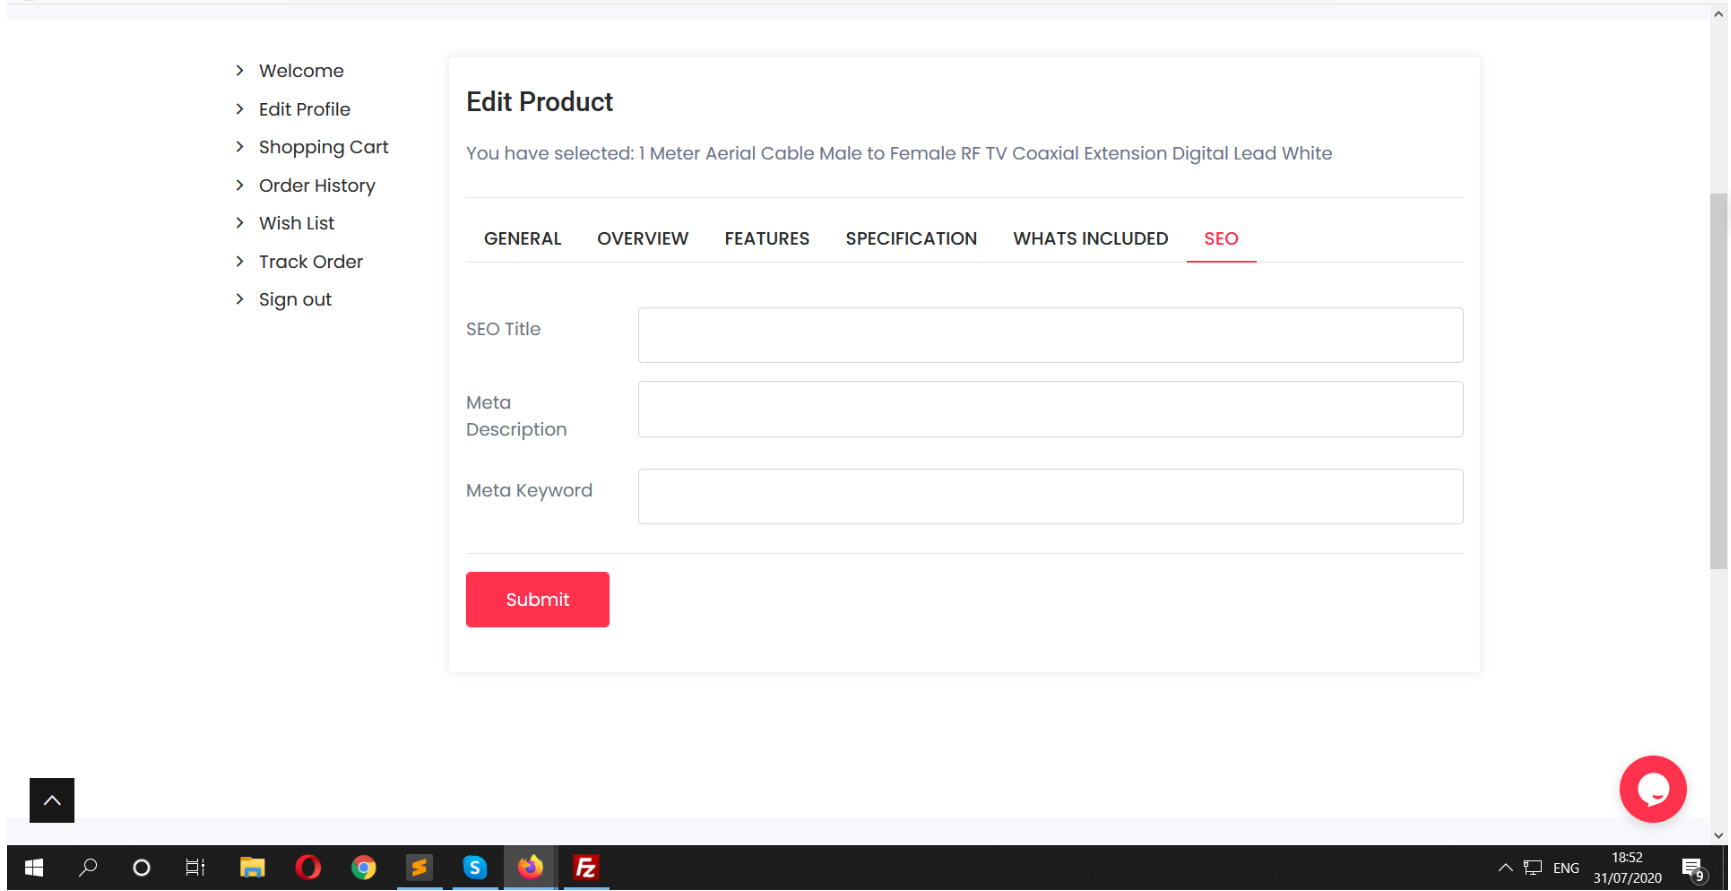Open FileZilla from the taskbar
Image resolution: width=1731 pixels, height=891 pixels.
(586, 867)
